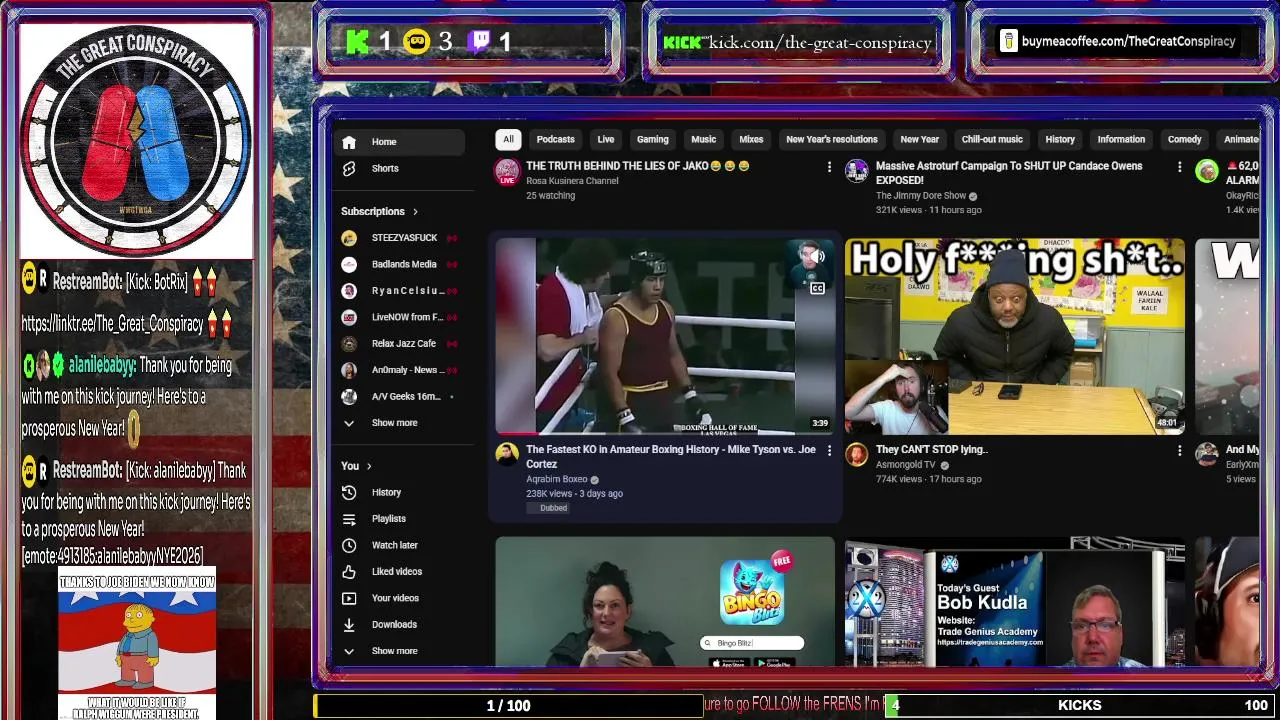The height and width of the screenshot is (720, 1280).
Task: Click the buymeacoffee.com/TheGreatConspiracy banner
Action: 1118,41
